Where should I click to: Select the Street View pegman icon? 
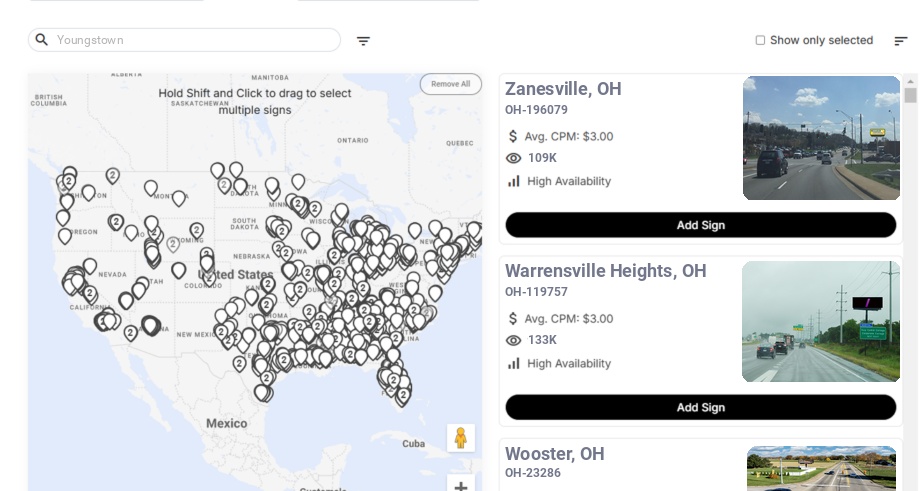tap(461, 438)
